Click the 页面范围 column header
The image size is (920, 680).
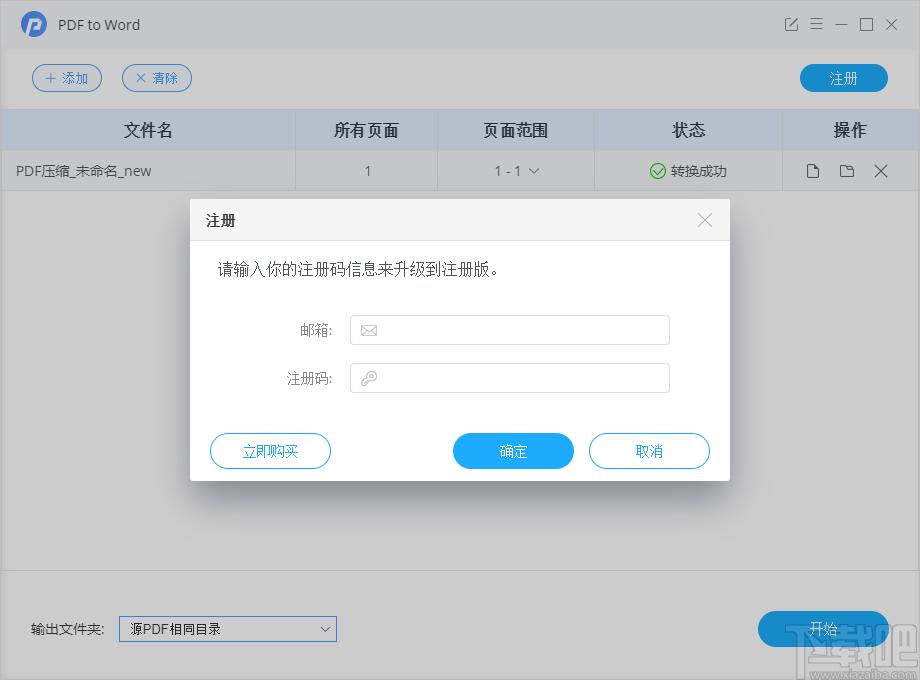pos(516,130)
